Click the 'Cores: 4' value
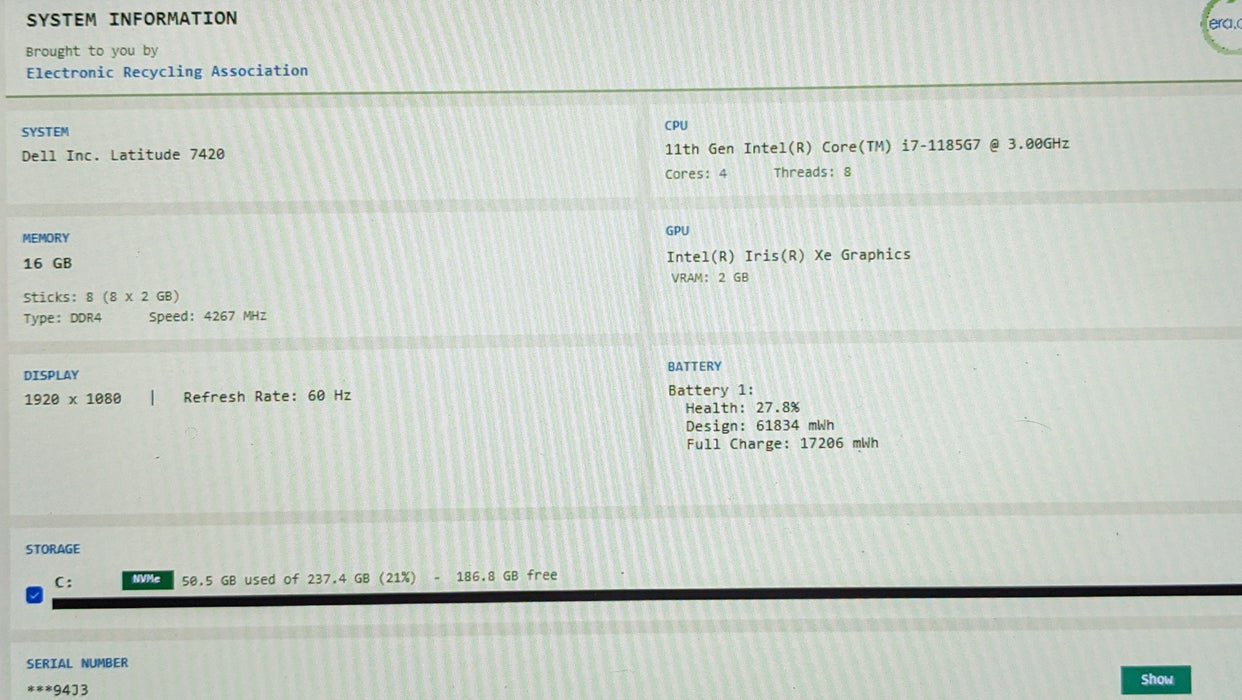This screenshot has height=700, width=1242. click(x=696, y=173)
